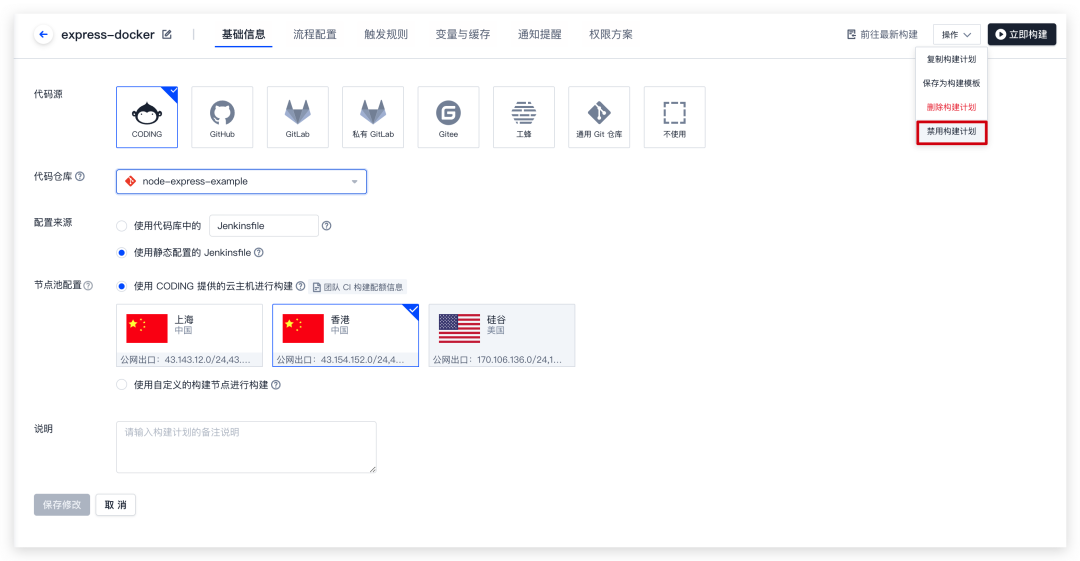Select private GitLab (私有 GitLab) code source
This screenshot has width=1080, height=561.
tap(373, 117)
